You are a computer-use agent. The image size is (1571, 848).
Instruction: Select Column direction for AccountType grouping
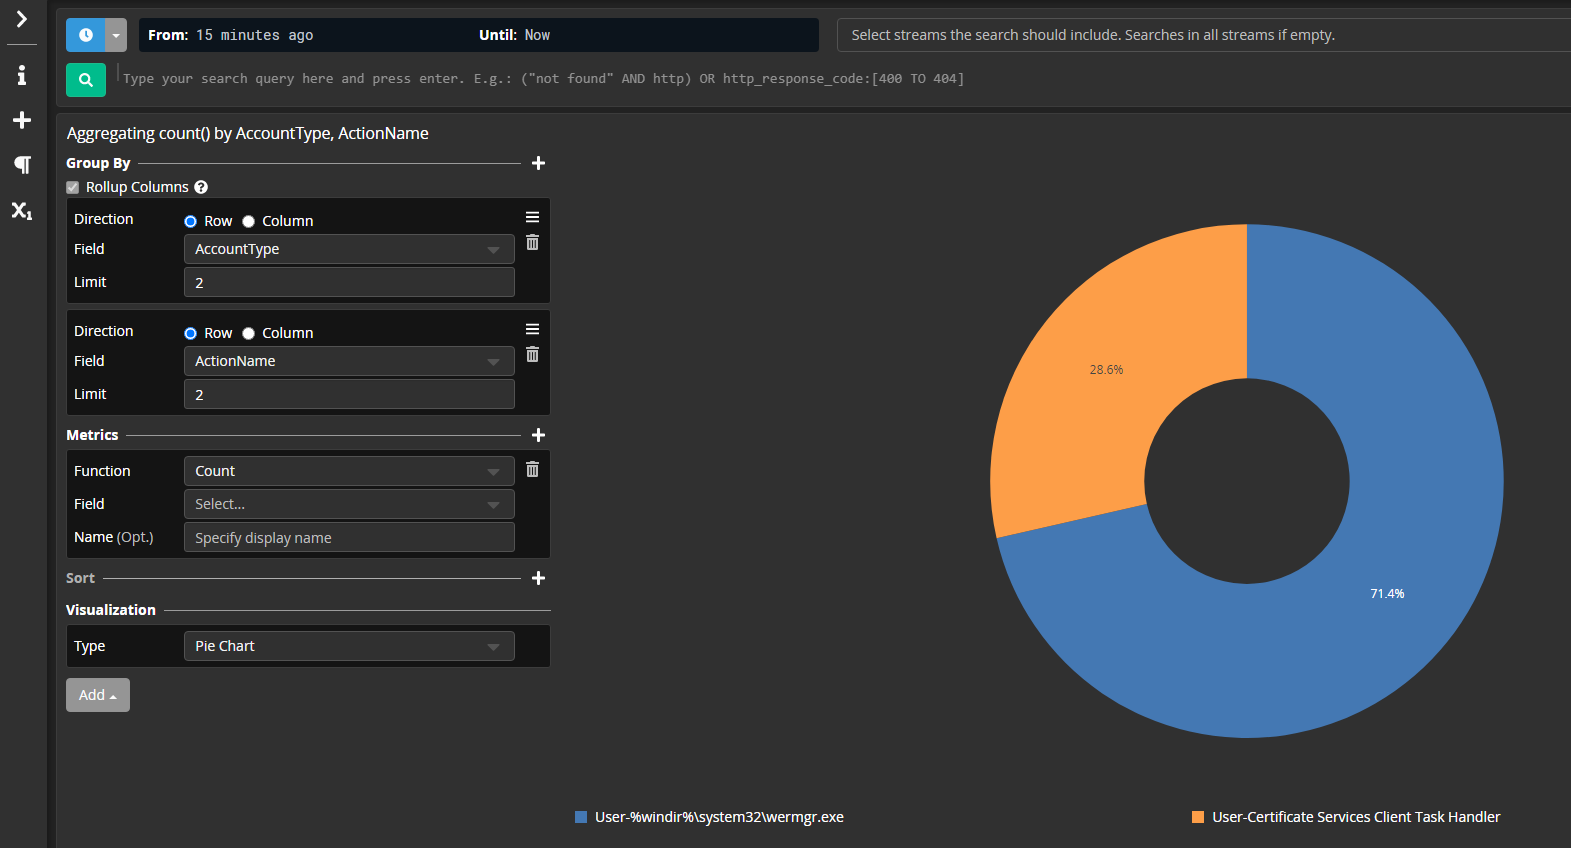click(249, 222)
